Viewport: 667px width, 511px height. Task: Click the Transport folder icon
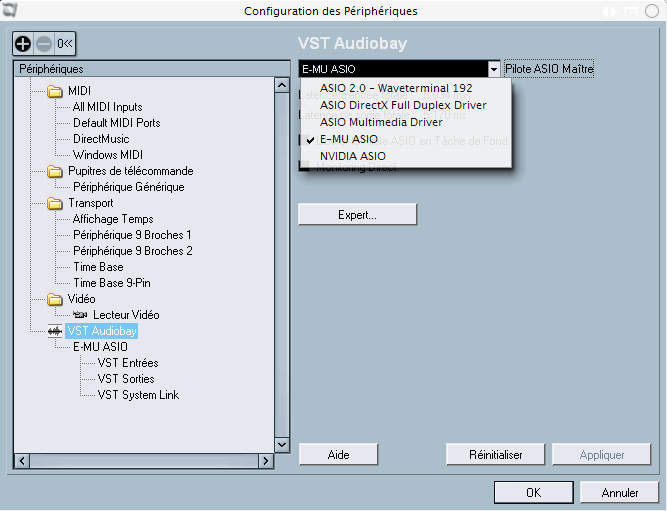tap(54, 203)
